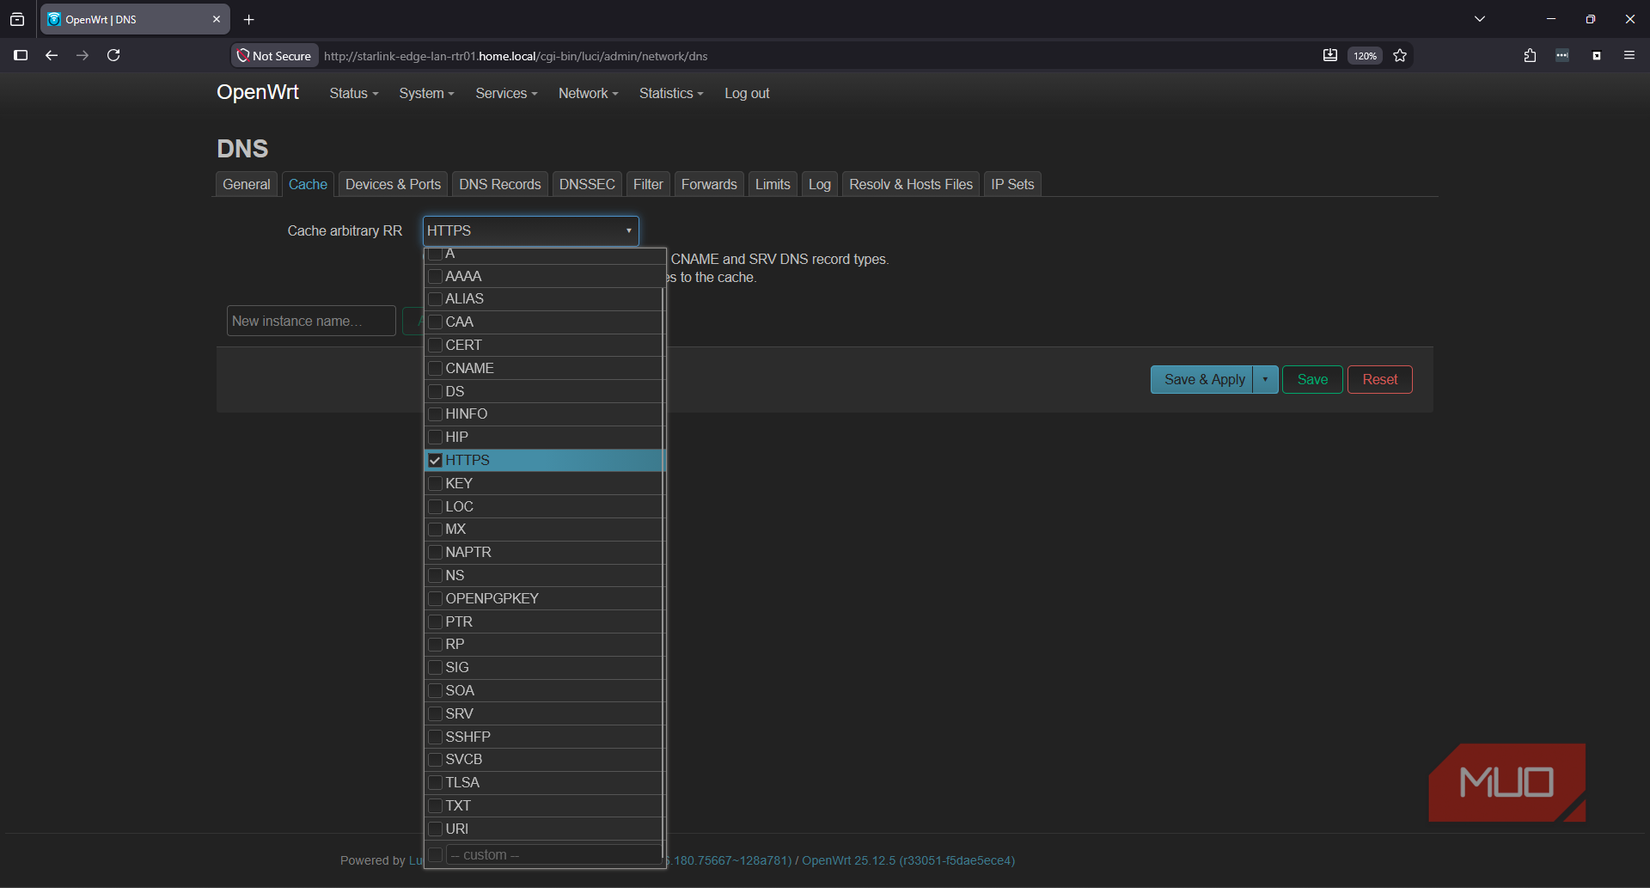Open a new browser tab
This screenshot has width=1650, height=888.
(x=249, y=19)
